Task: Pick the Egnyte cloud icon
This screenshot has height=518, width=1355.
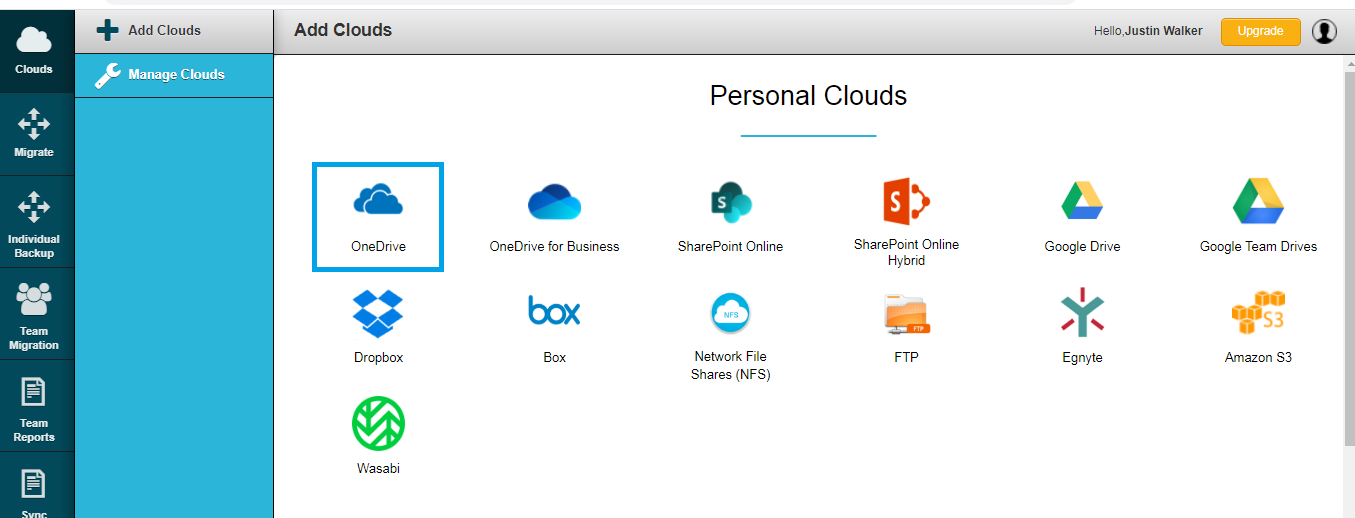Action: 1082,312
